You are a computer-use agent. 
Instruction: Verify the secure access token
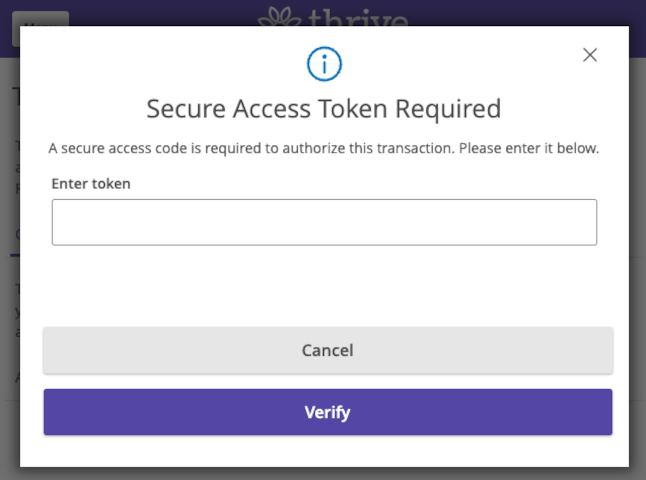(328, 412)
